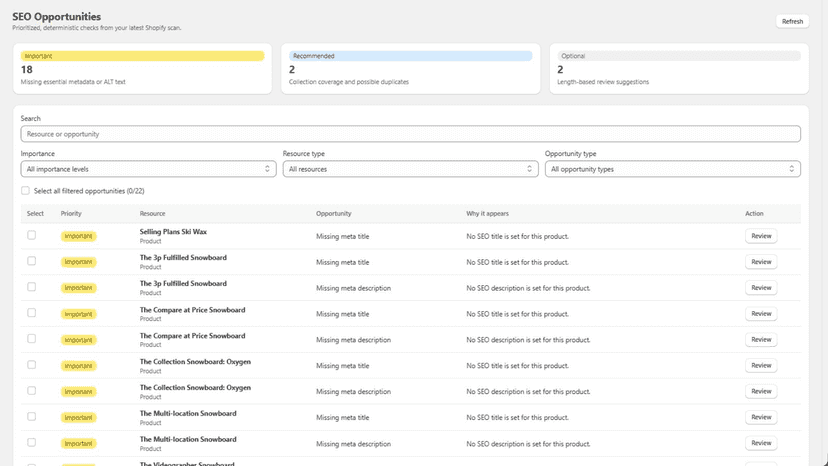The width and height of the screenshot is (828, 466).
Task: Check Select all filtered opportunities checkbox
Action: 25,191
